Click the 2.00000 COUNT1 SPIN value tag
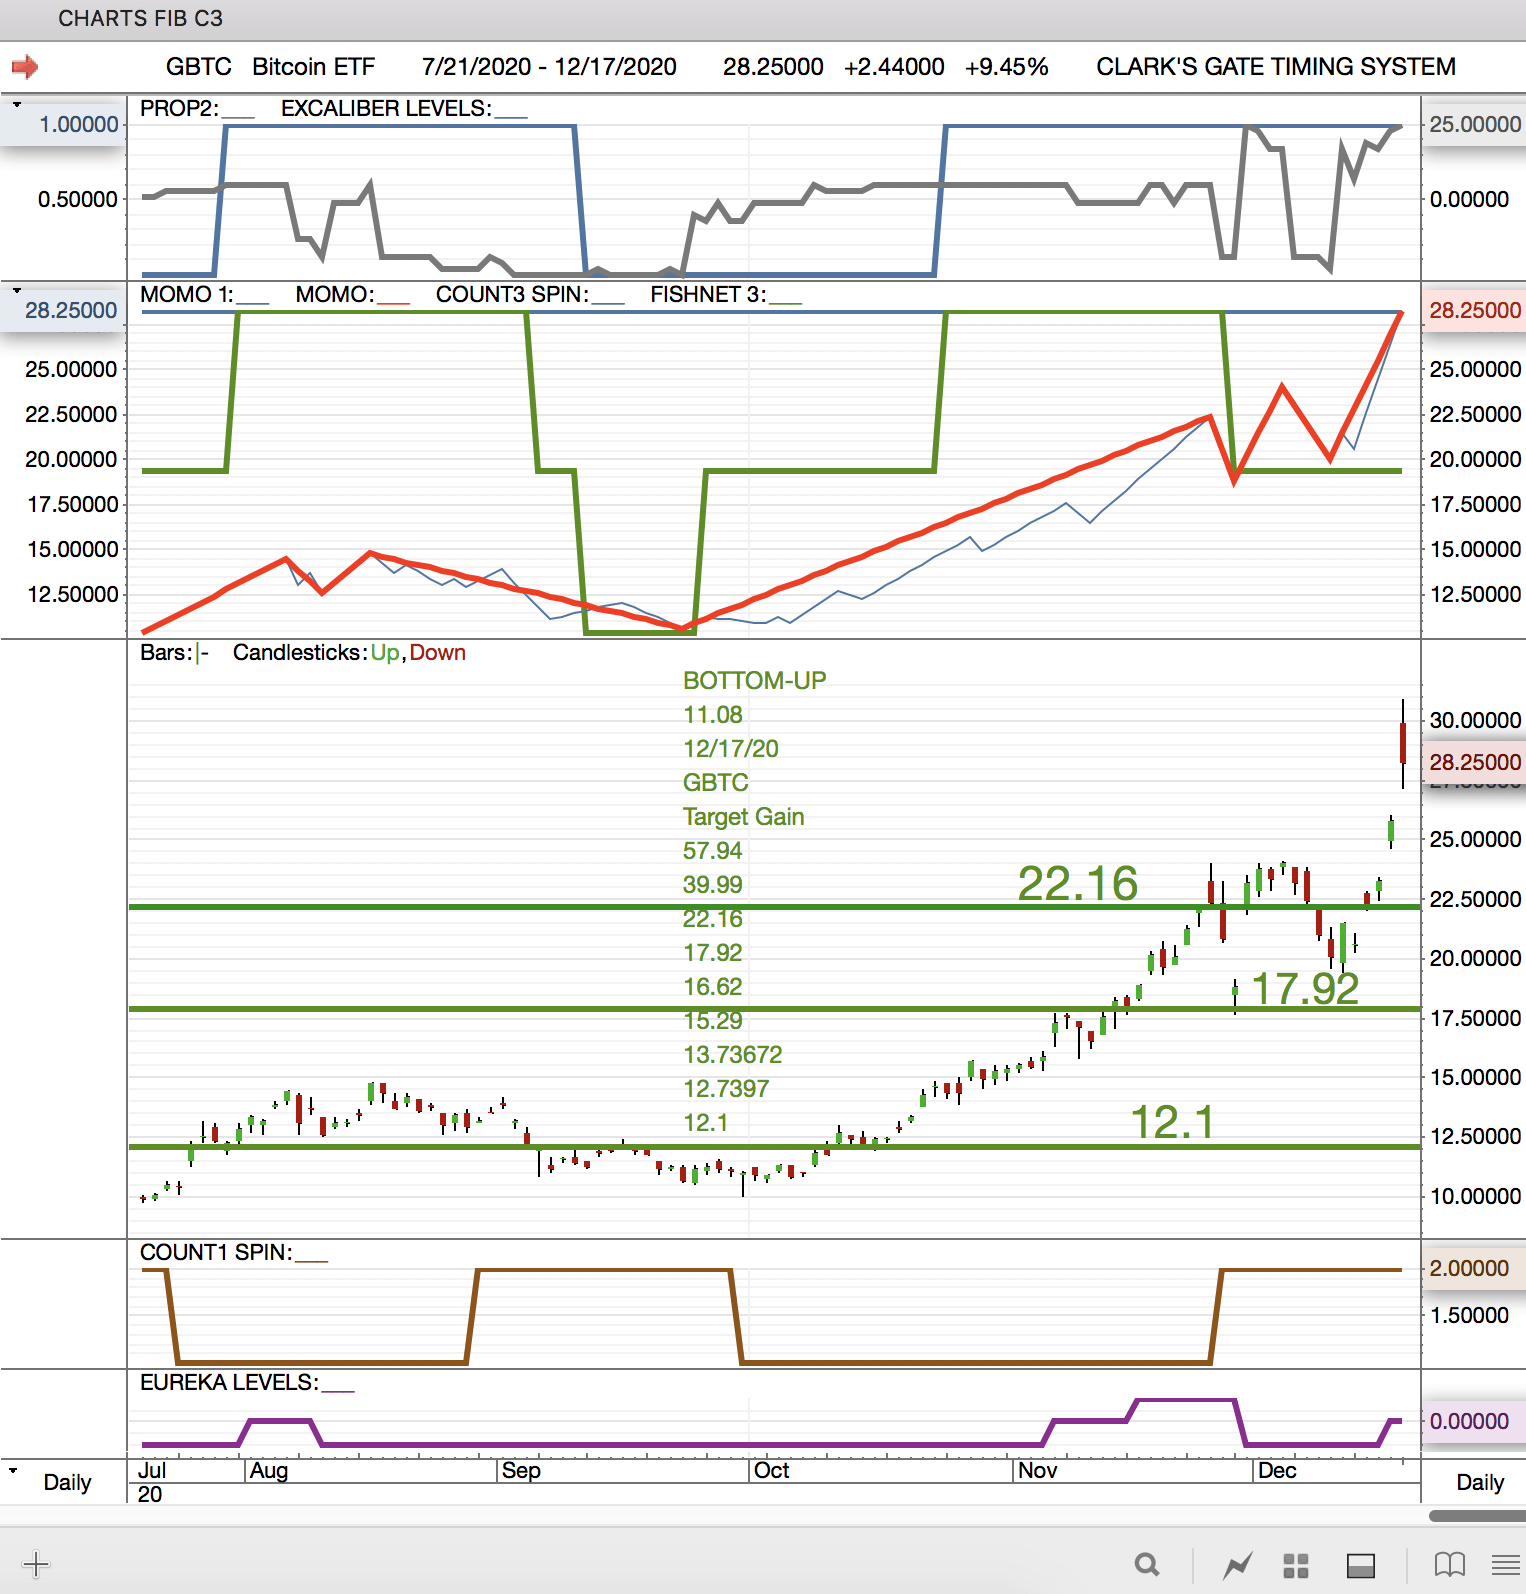Screen dimensions: 1526x1594 pos(1474,1268)
